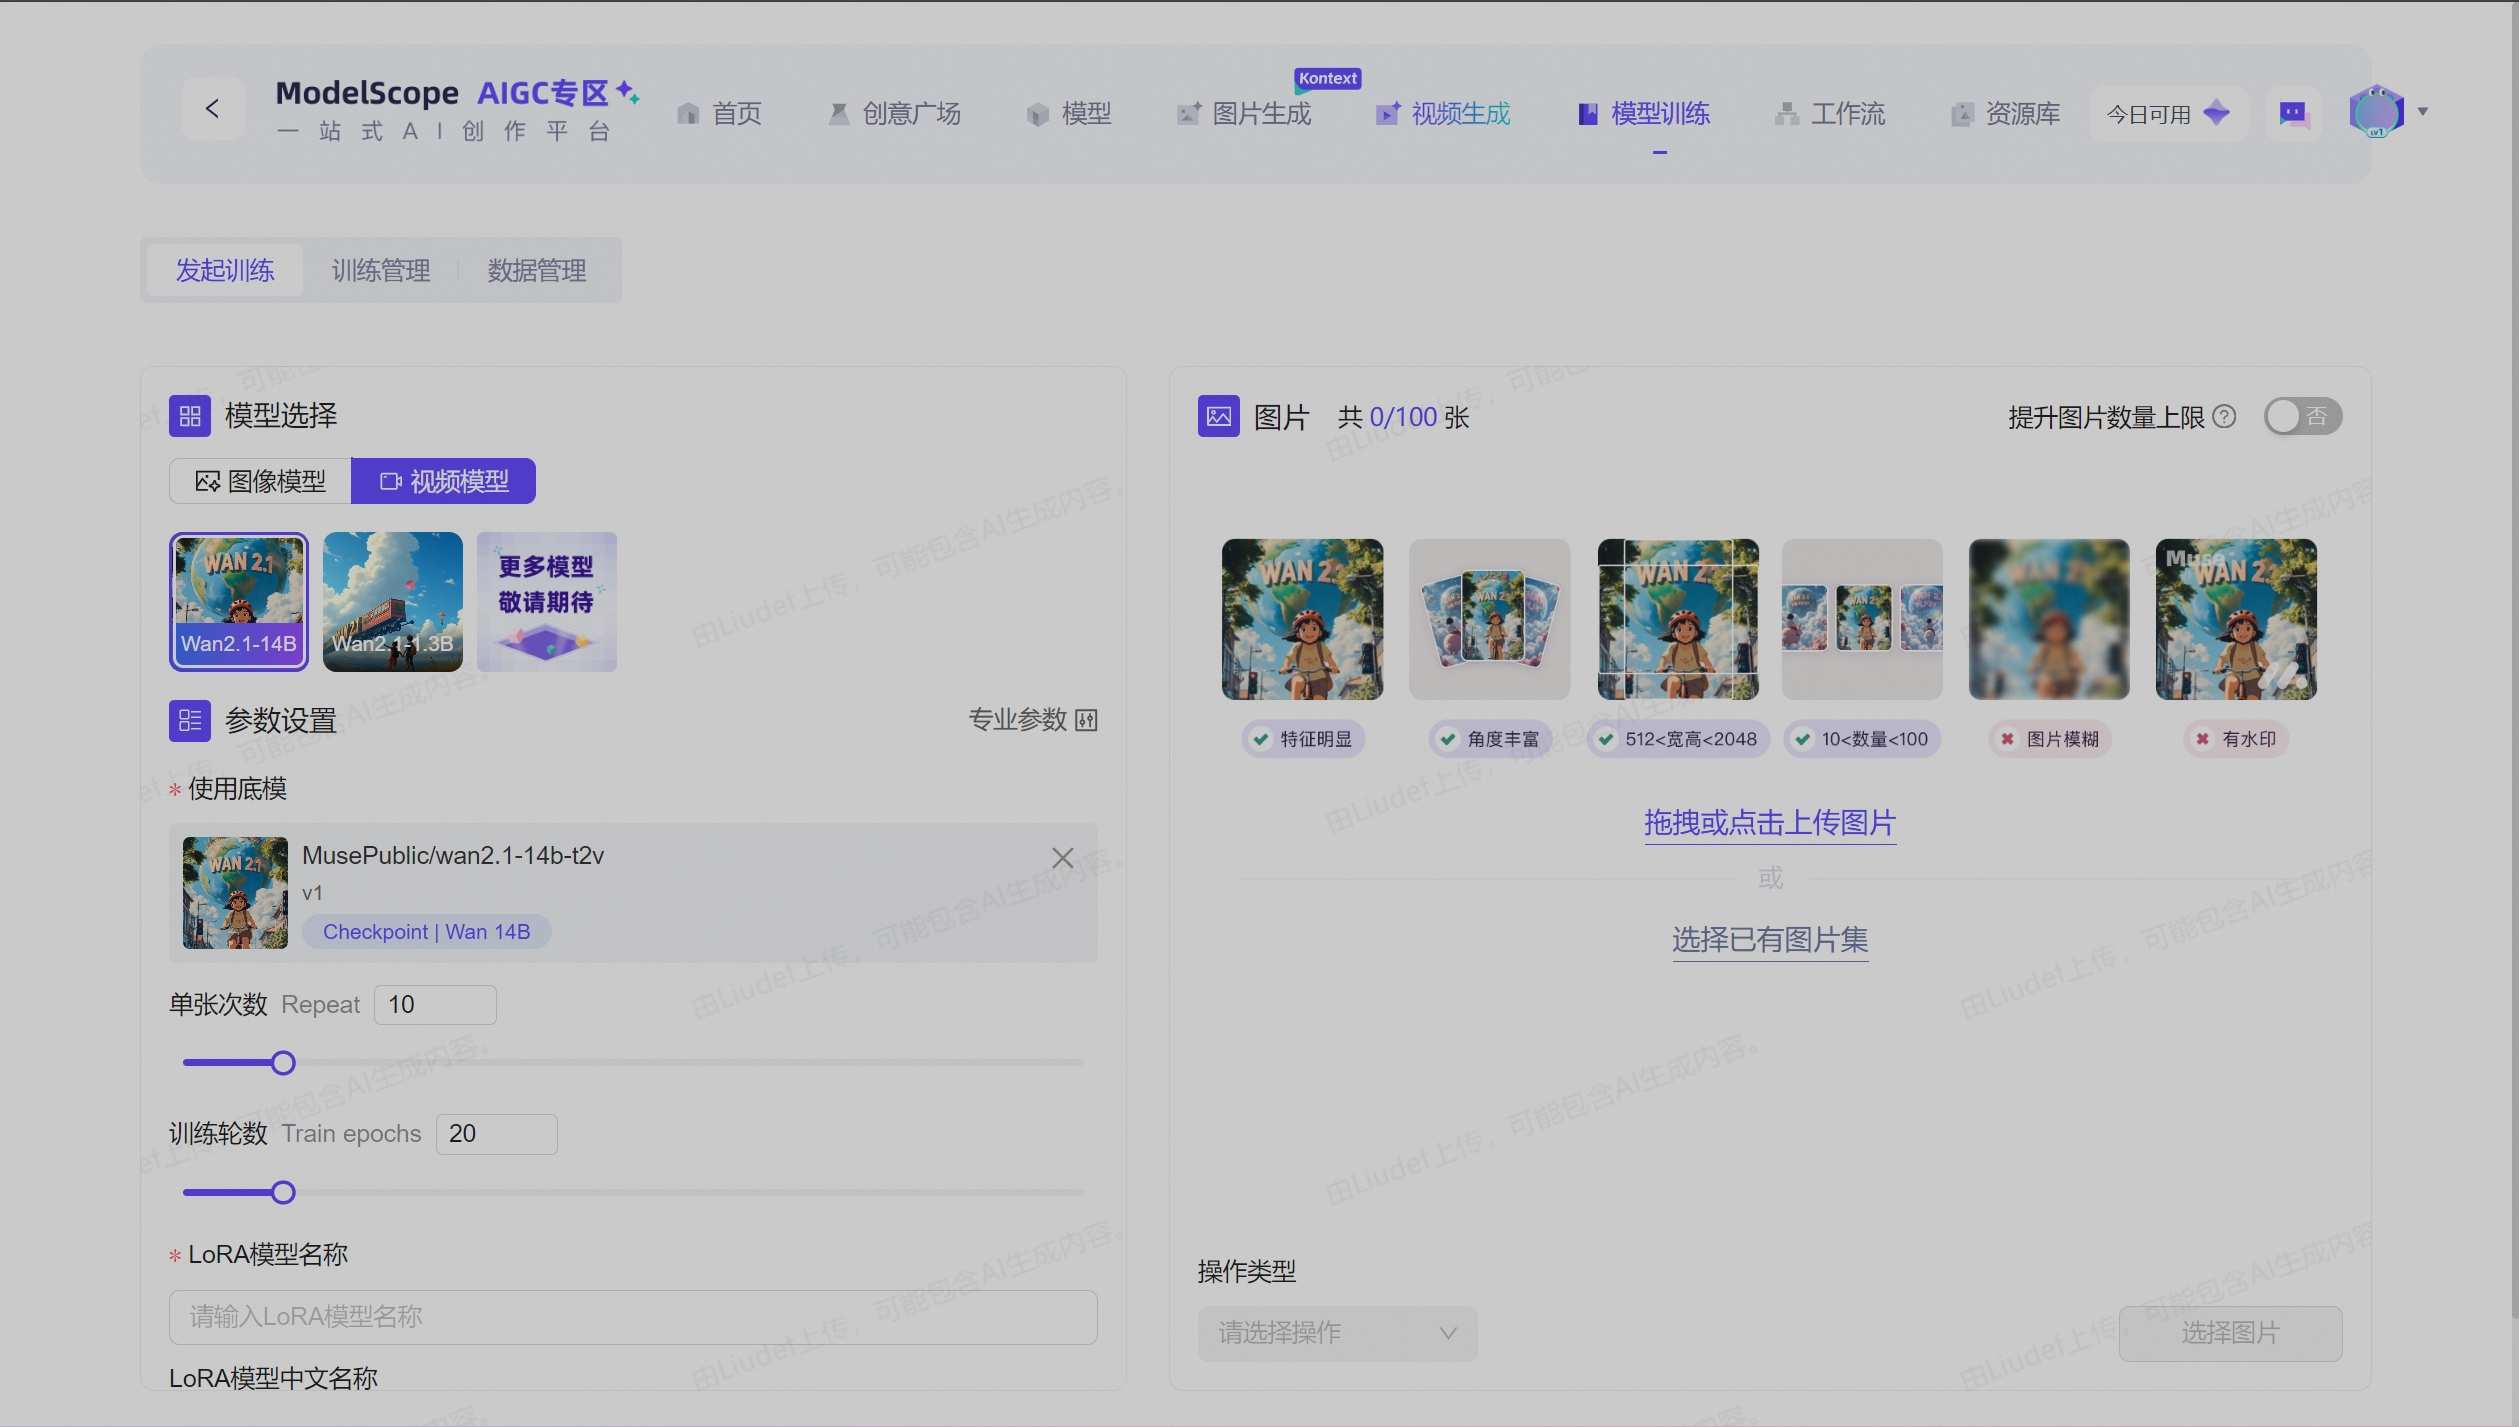Adjust the Repeat slider handle
This screenshot has width=2519, height=1427.
click(284, 1062)
